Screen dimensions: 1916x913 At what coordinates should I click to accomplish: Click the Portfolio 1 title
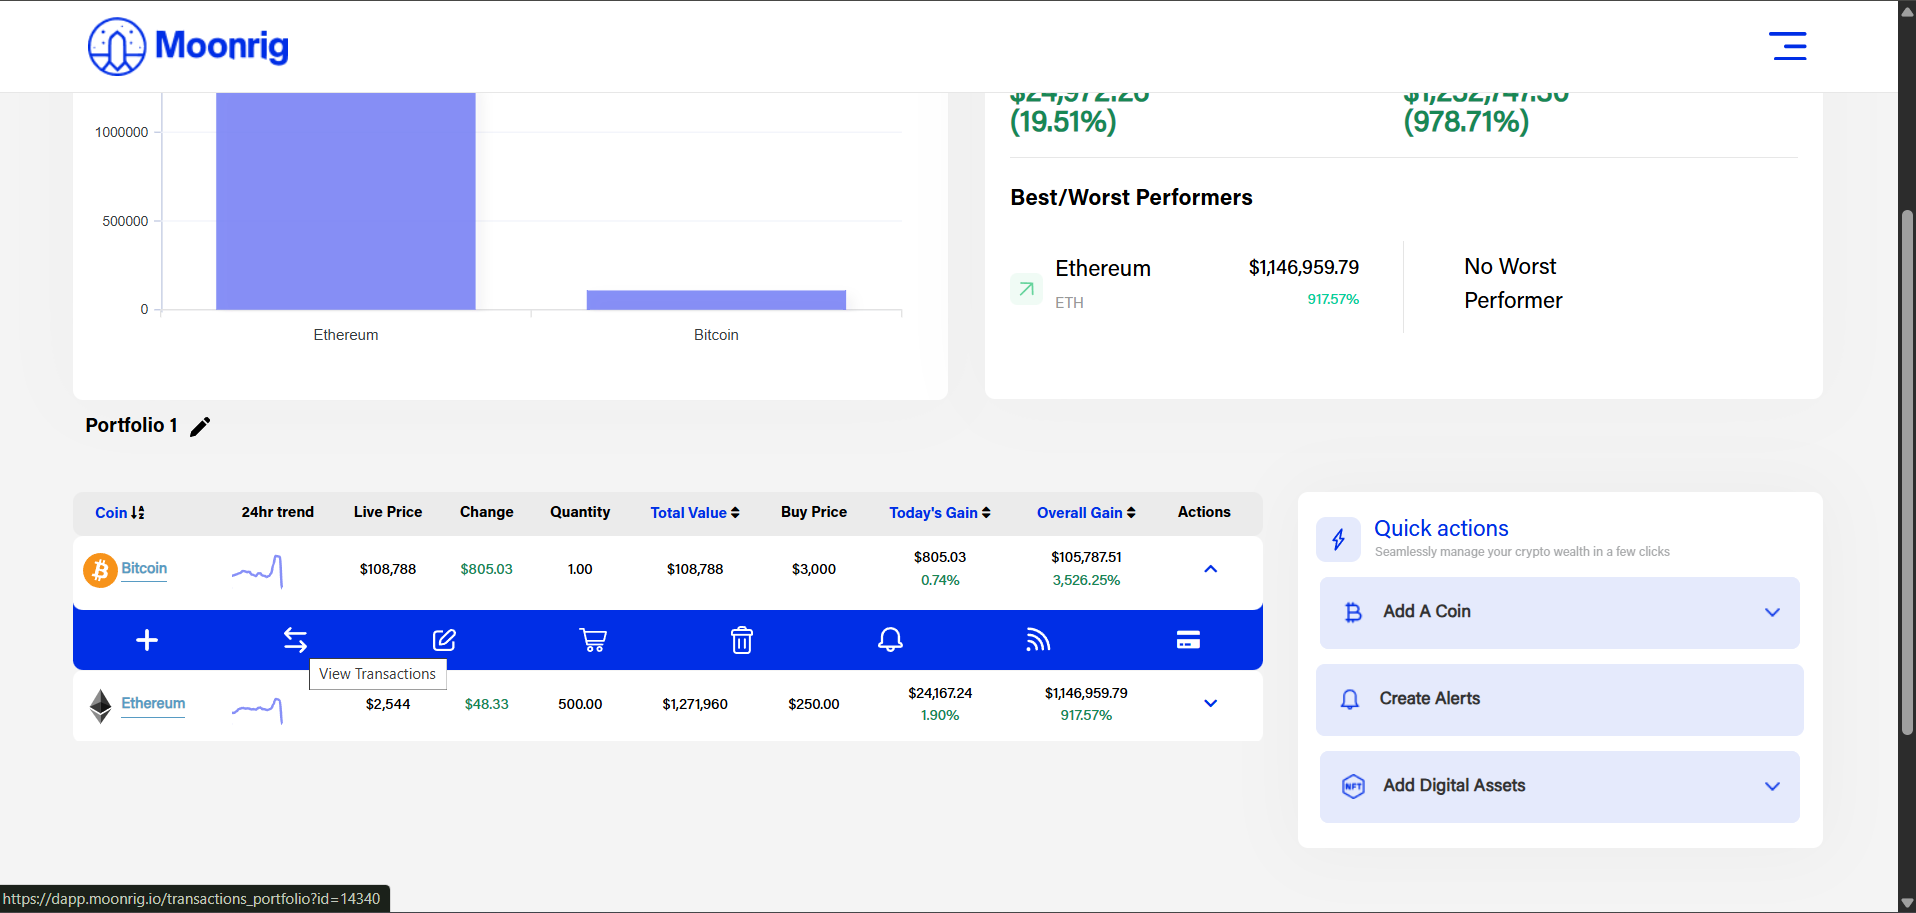coord(131,426)
